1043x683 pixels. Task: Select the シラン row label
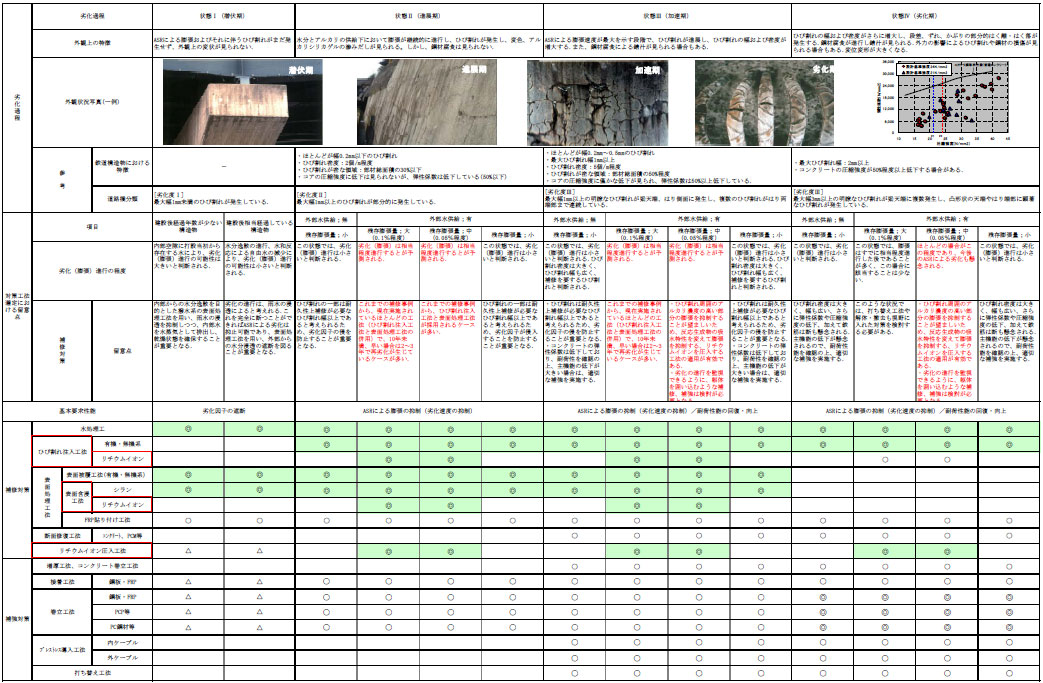[x=119, y=490]
